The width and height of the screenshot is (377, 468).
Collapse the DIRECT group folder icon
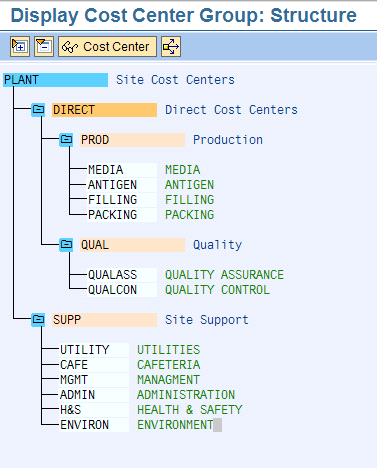[38, 110]
